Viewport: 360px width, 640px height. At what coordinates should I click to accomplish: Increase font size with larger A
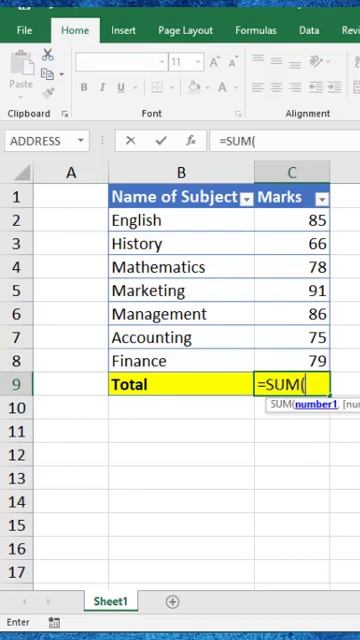(215, 62)
